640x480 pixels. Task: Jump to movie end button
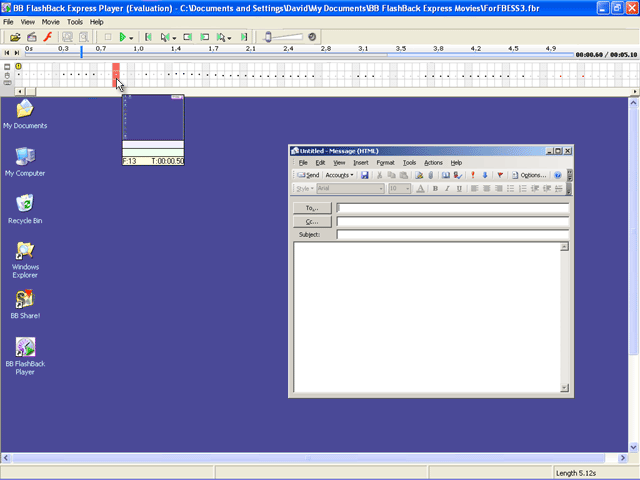coord(244,37)
